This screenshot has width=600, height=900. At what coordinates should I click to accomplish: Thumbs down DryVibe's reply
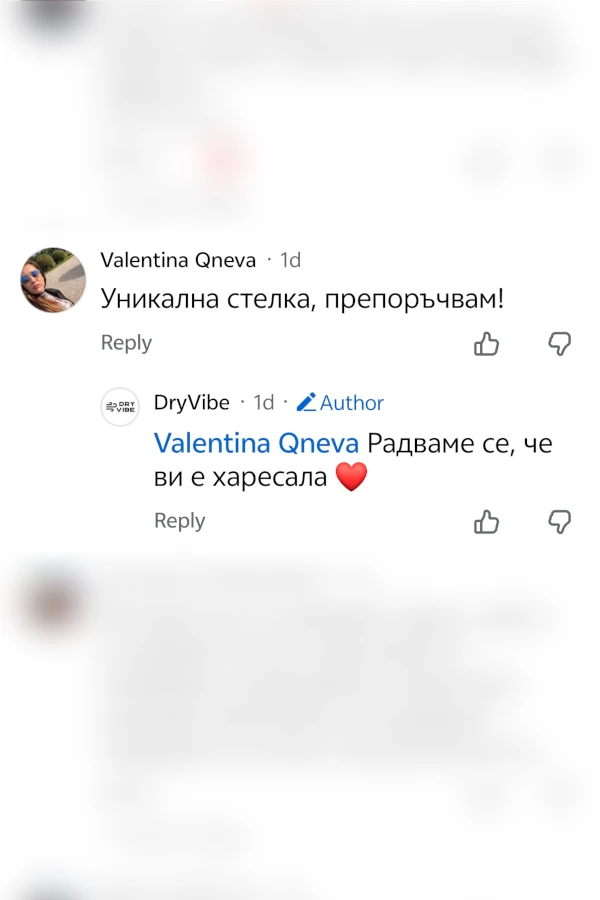(x=560, y=522)
